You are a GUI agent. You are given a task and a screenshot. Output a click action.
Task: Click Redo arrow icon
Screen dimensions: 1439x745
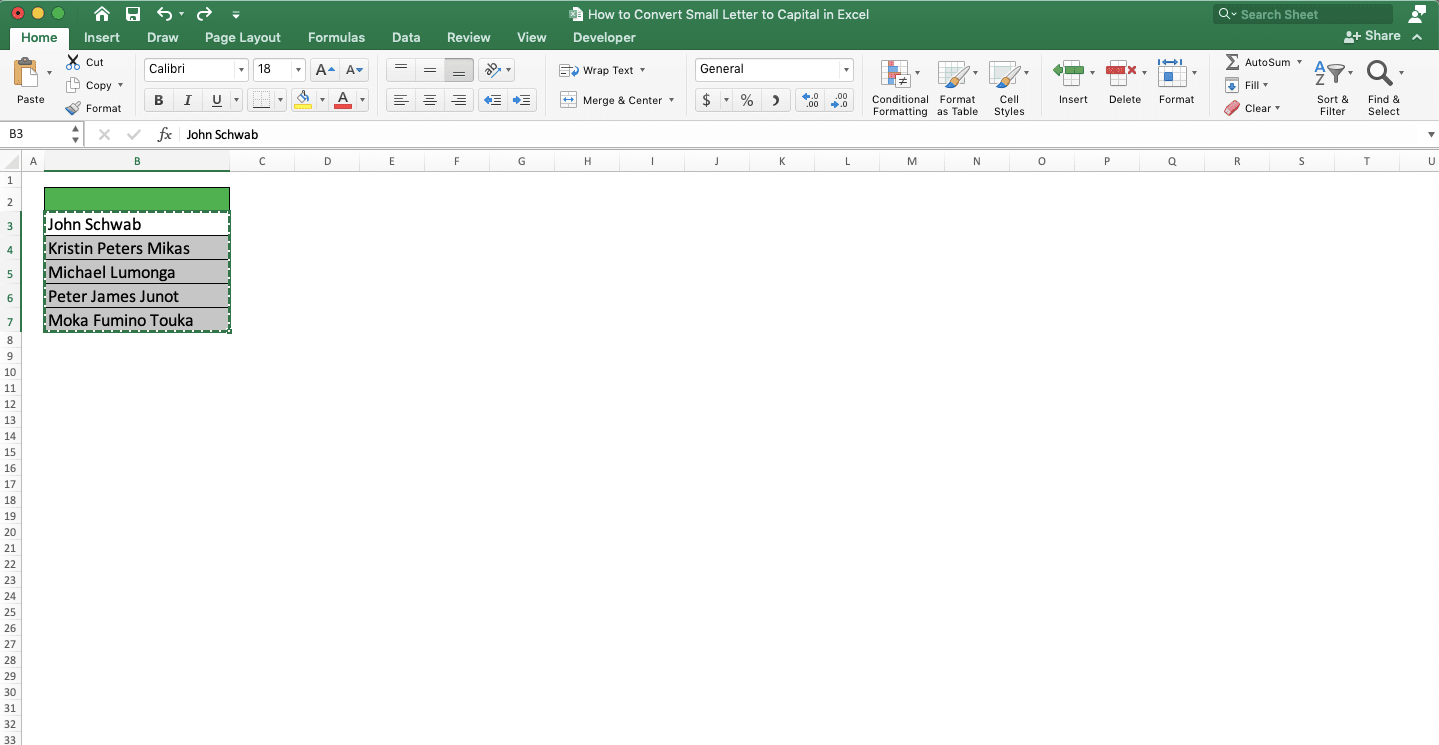(204, 14)
